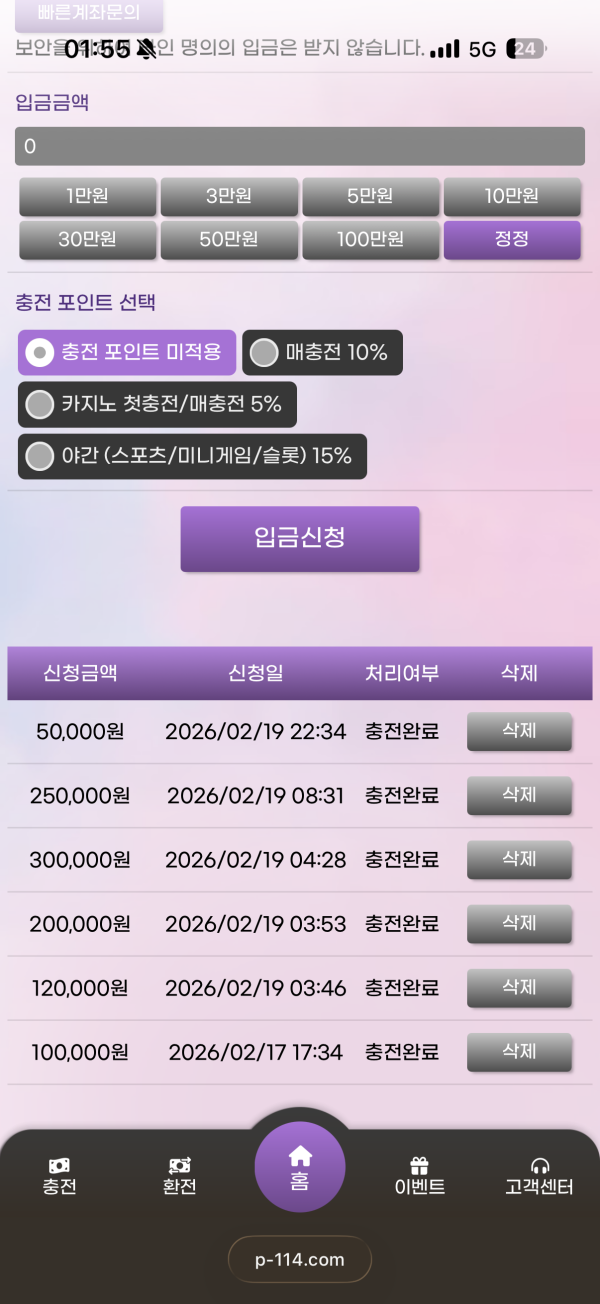Remove the 100,000원 request from 2026/02/17
This screenshot has height=1304, width=600.
519,1051
